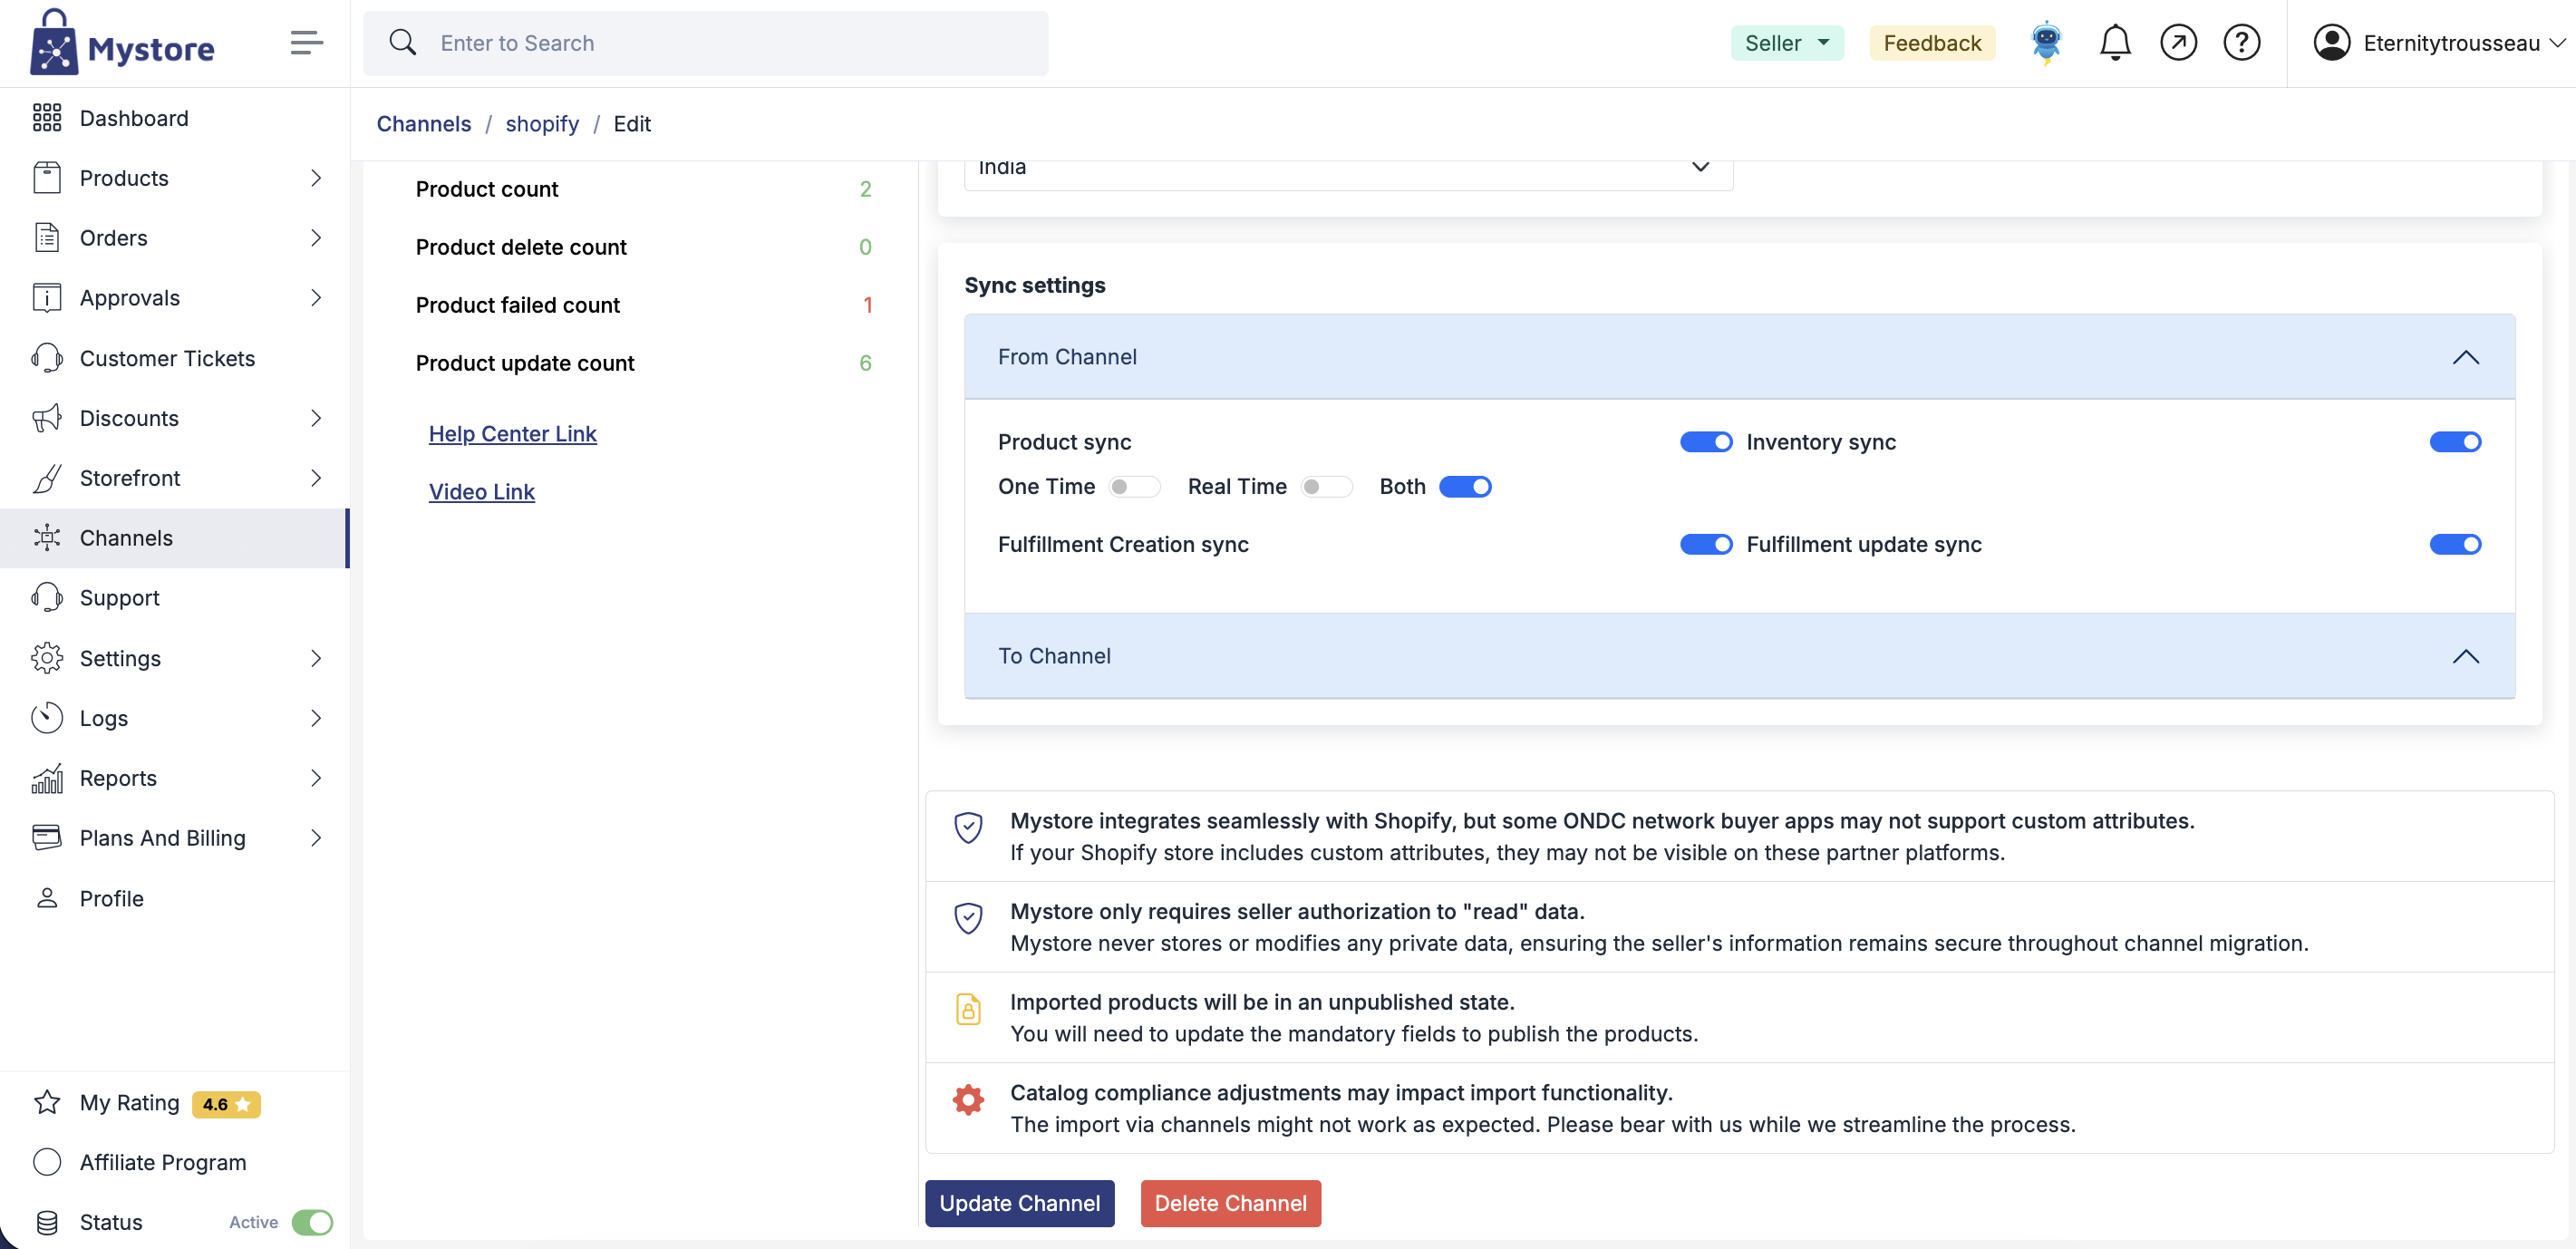Turn off the Product sync toggle
The height and width of the screenshot is (1249, 2576).
1705,442
